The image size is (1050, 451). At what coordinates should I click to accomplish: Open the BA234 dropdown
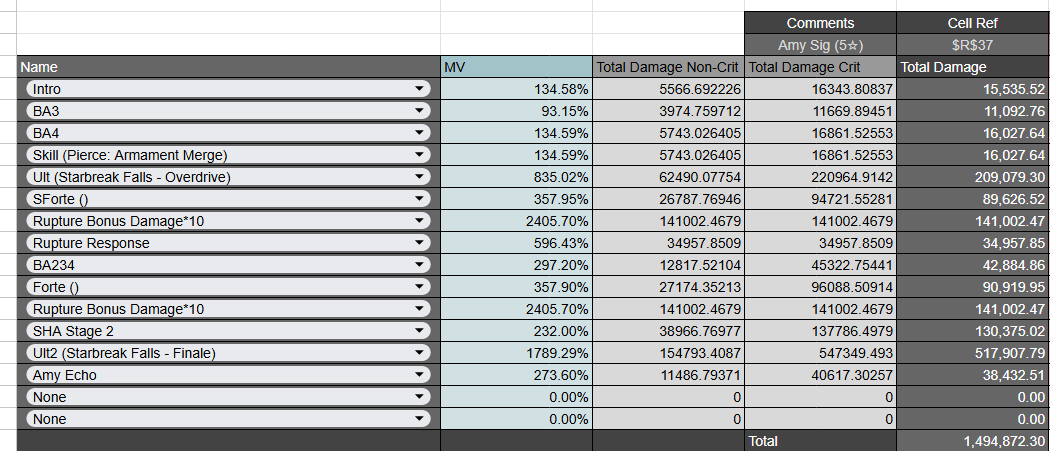click(228, 265)
